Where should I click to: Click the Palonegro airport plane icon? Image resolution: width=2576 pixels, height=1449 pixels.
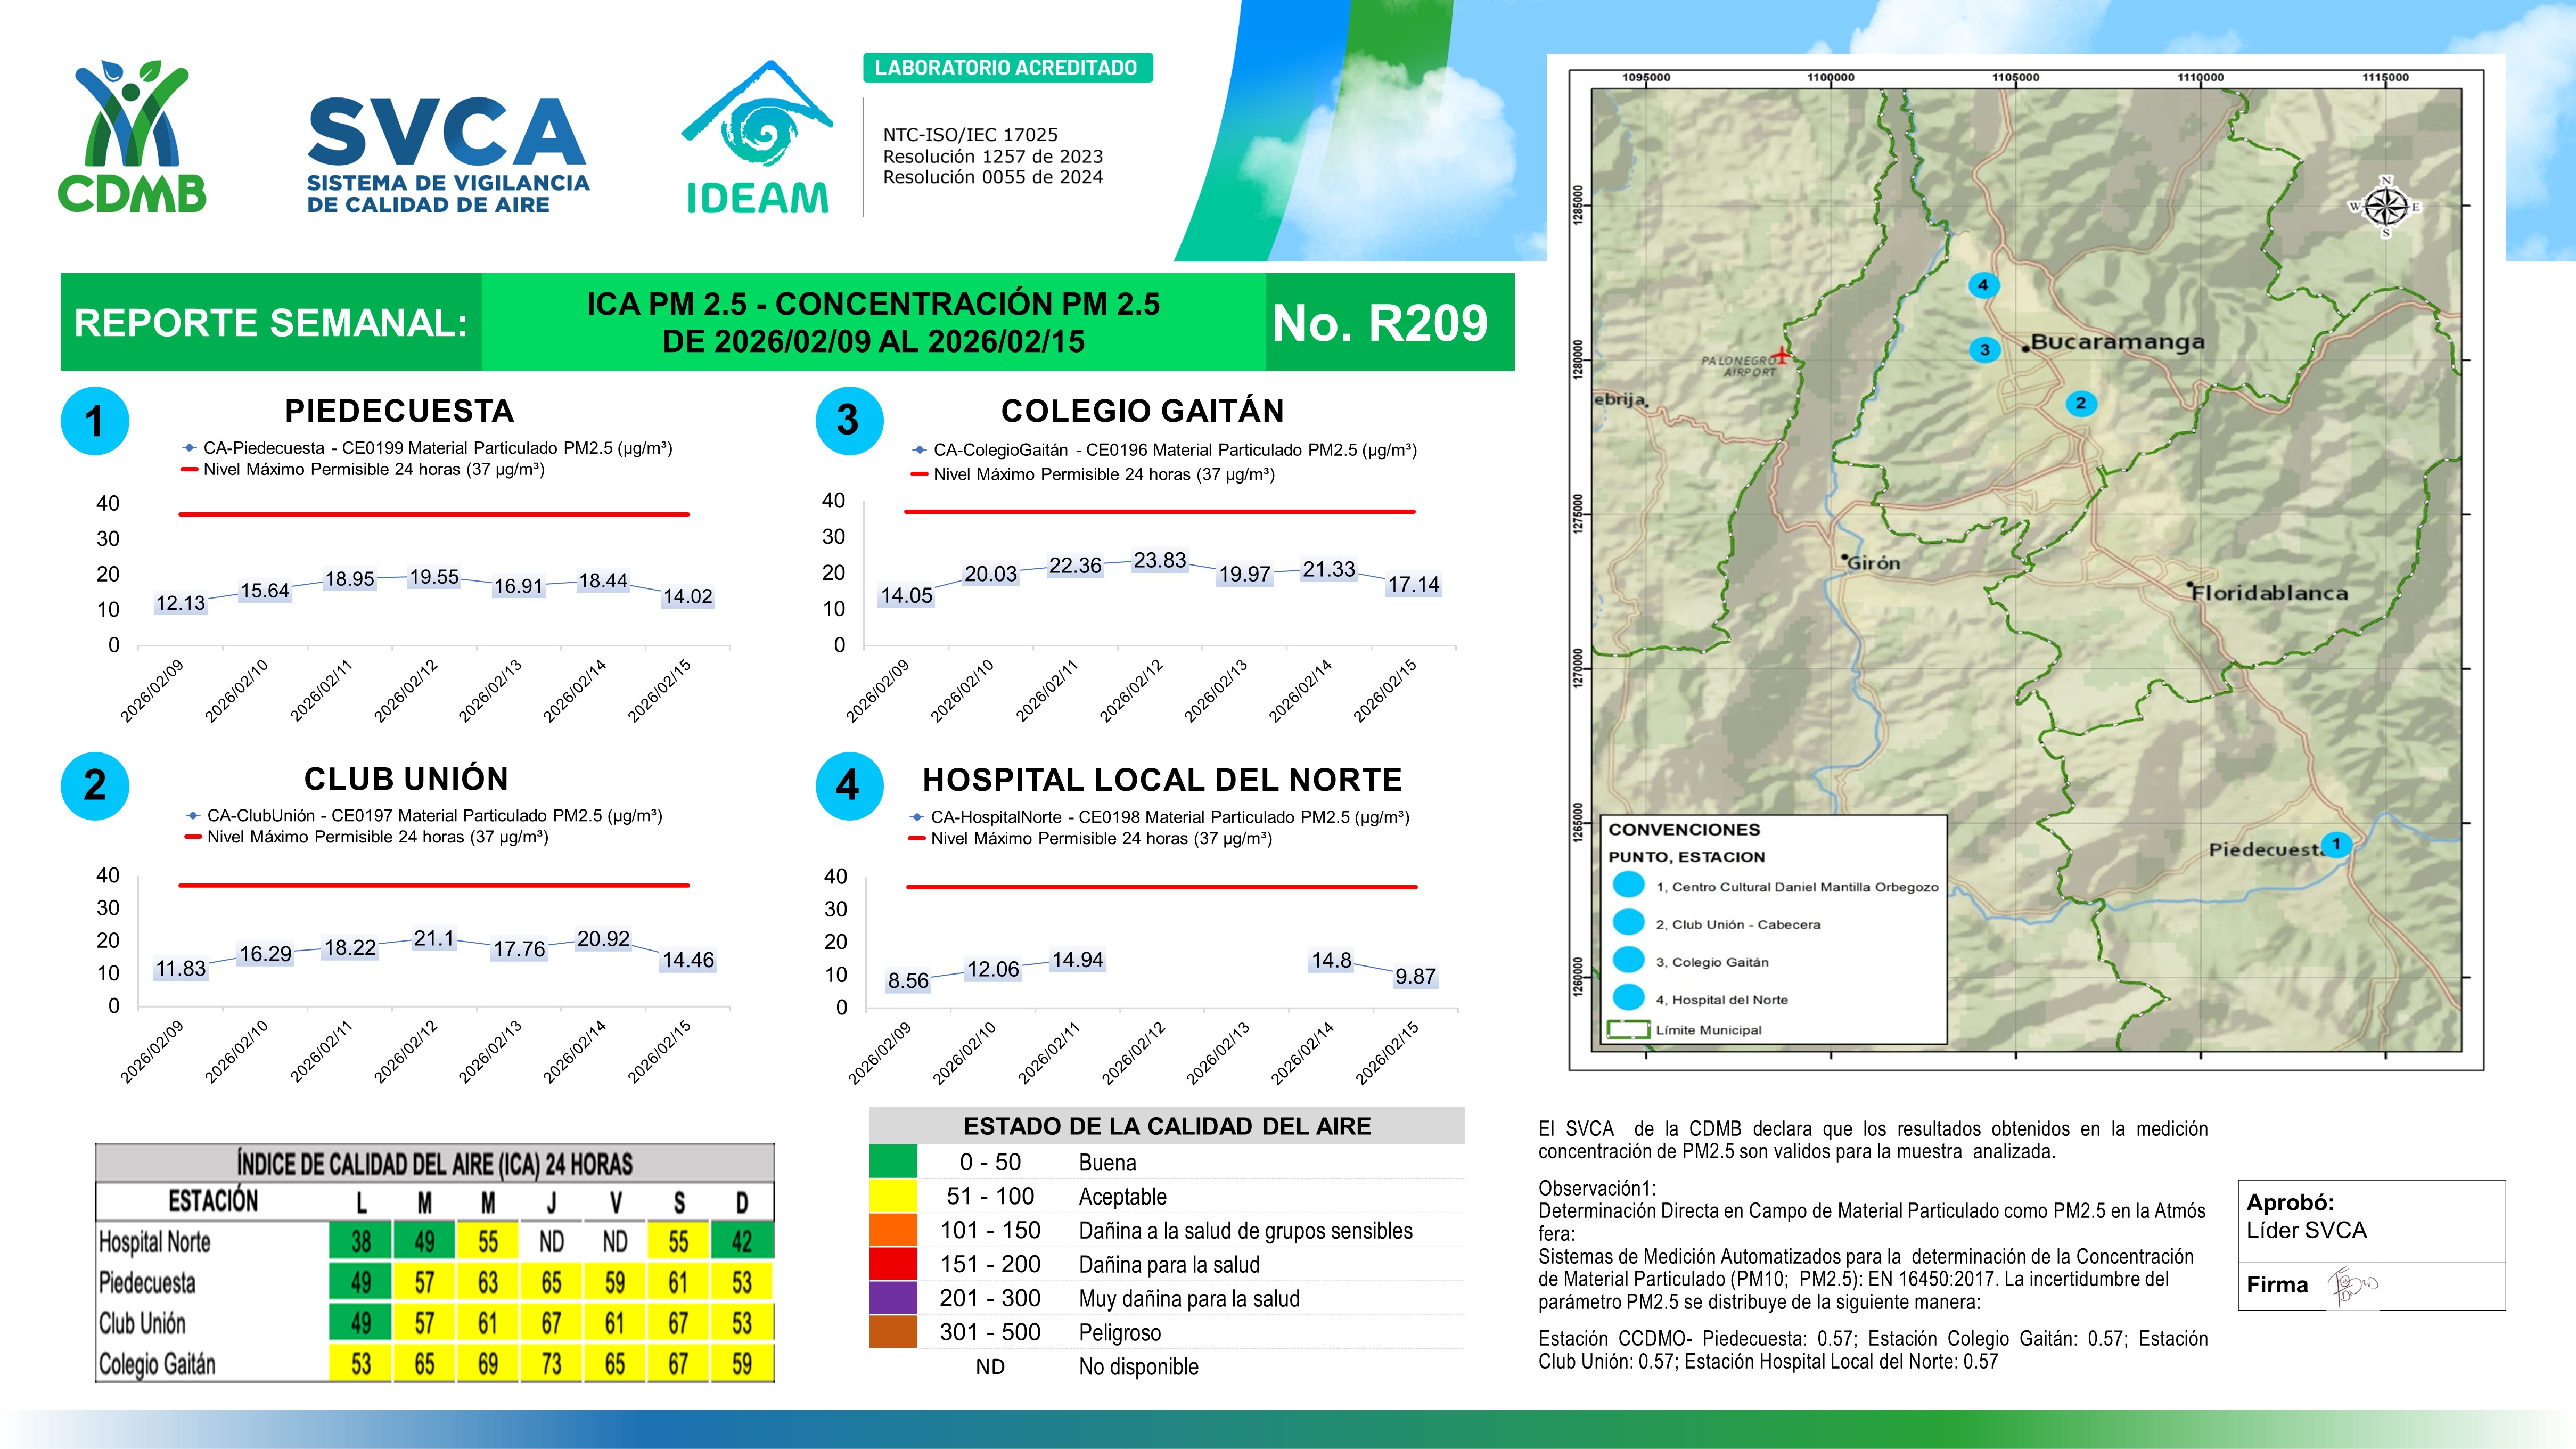click(1782, 355)
